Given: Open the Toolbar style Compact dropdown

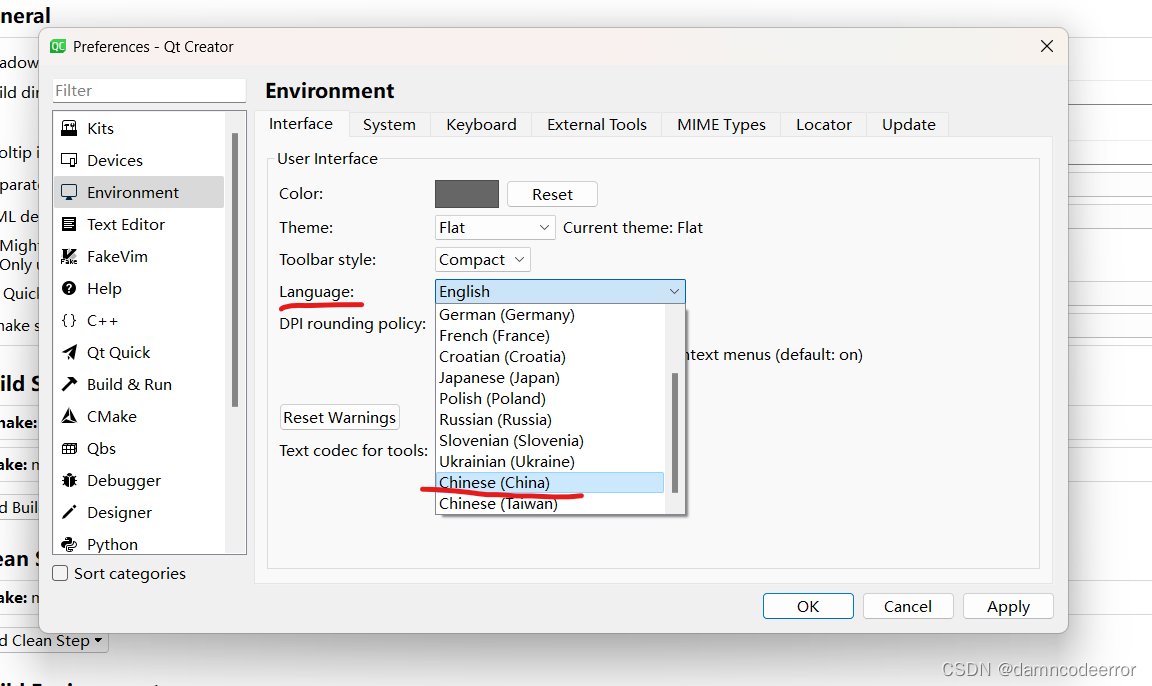Looking at the screenshot, I should 483,259.
